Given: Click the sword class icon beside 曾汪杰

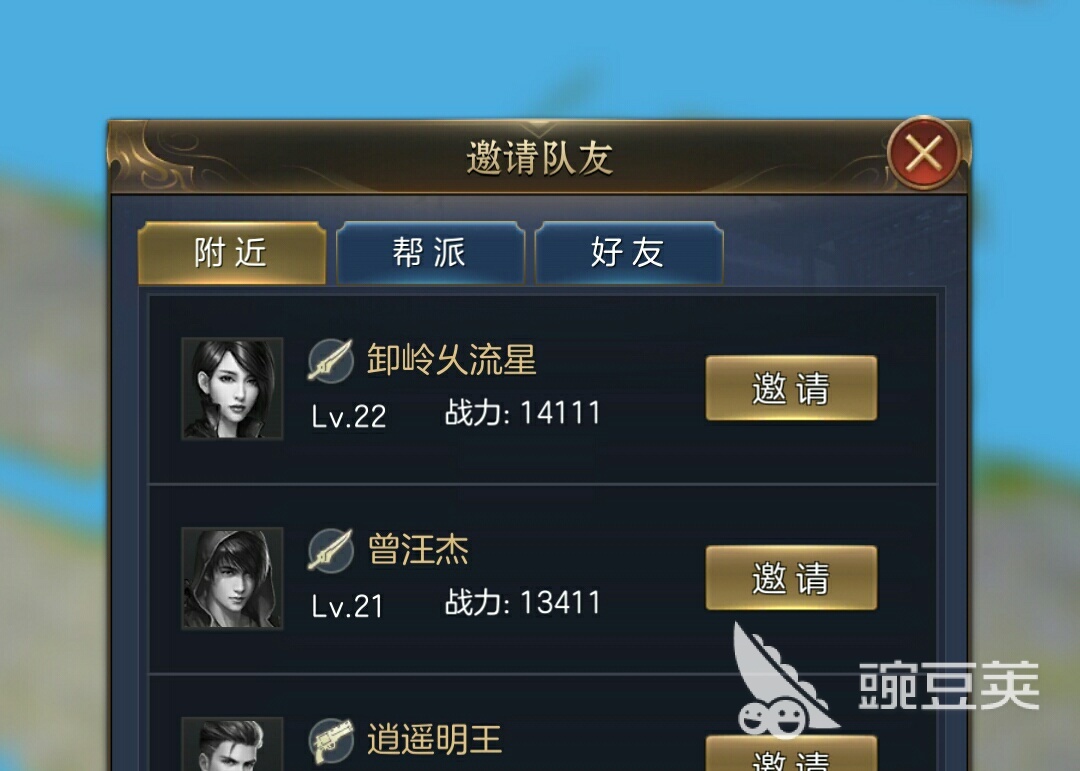Looking at the screenshot, I should point(331,550).
